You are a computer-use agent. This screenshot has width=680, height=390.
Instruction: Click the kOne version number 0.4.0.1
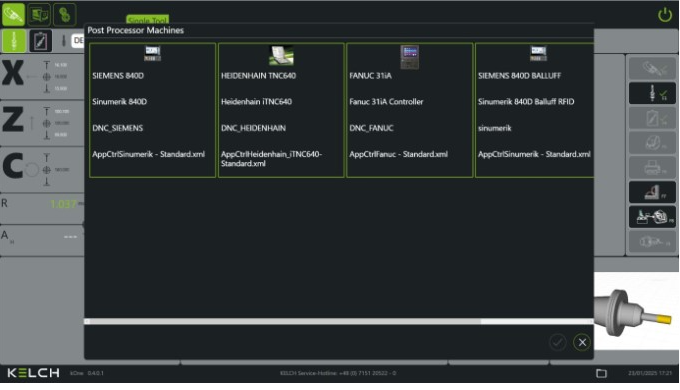point(95,373)
